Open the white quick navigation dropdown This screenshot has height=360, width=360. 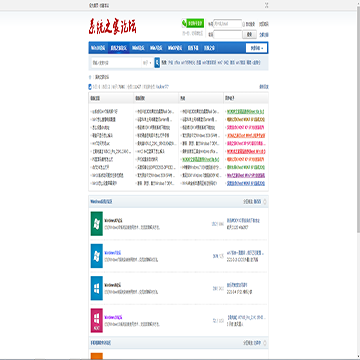pyautogui.click(x=256, y=48)
